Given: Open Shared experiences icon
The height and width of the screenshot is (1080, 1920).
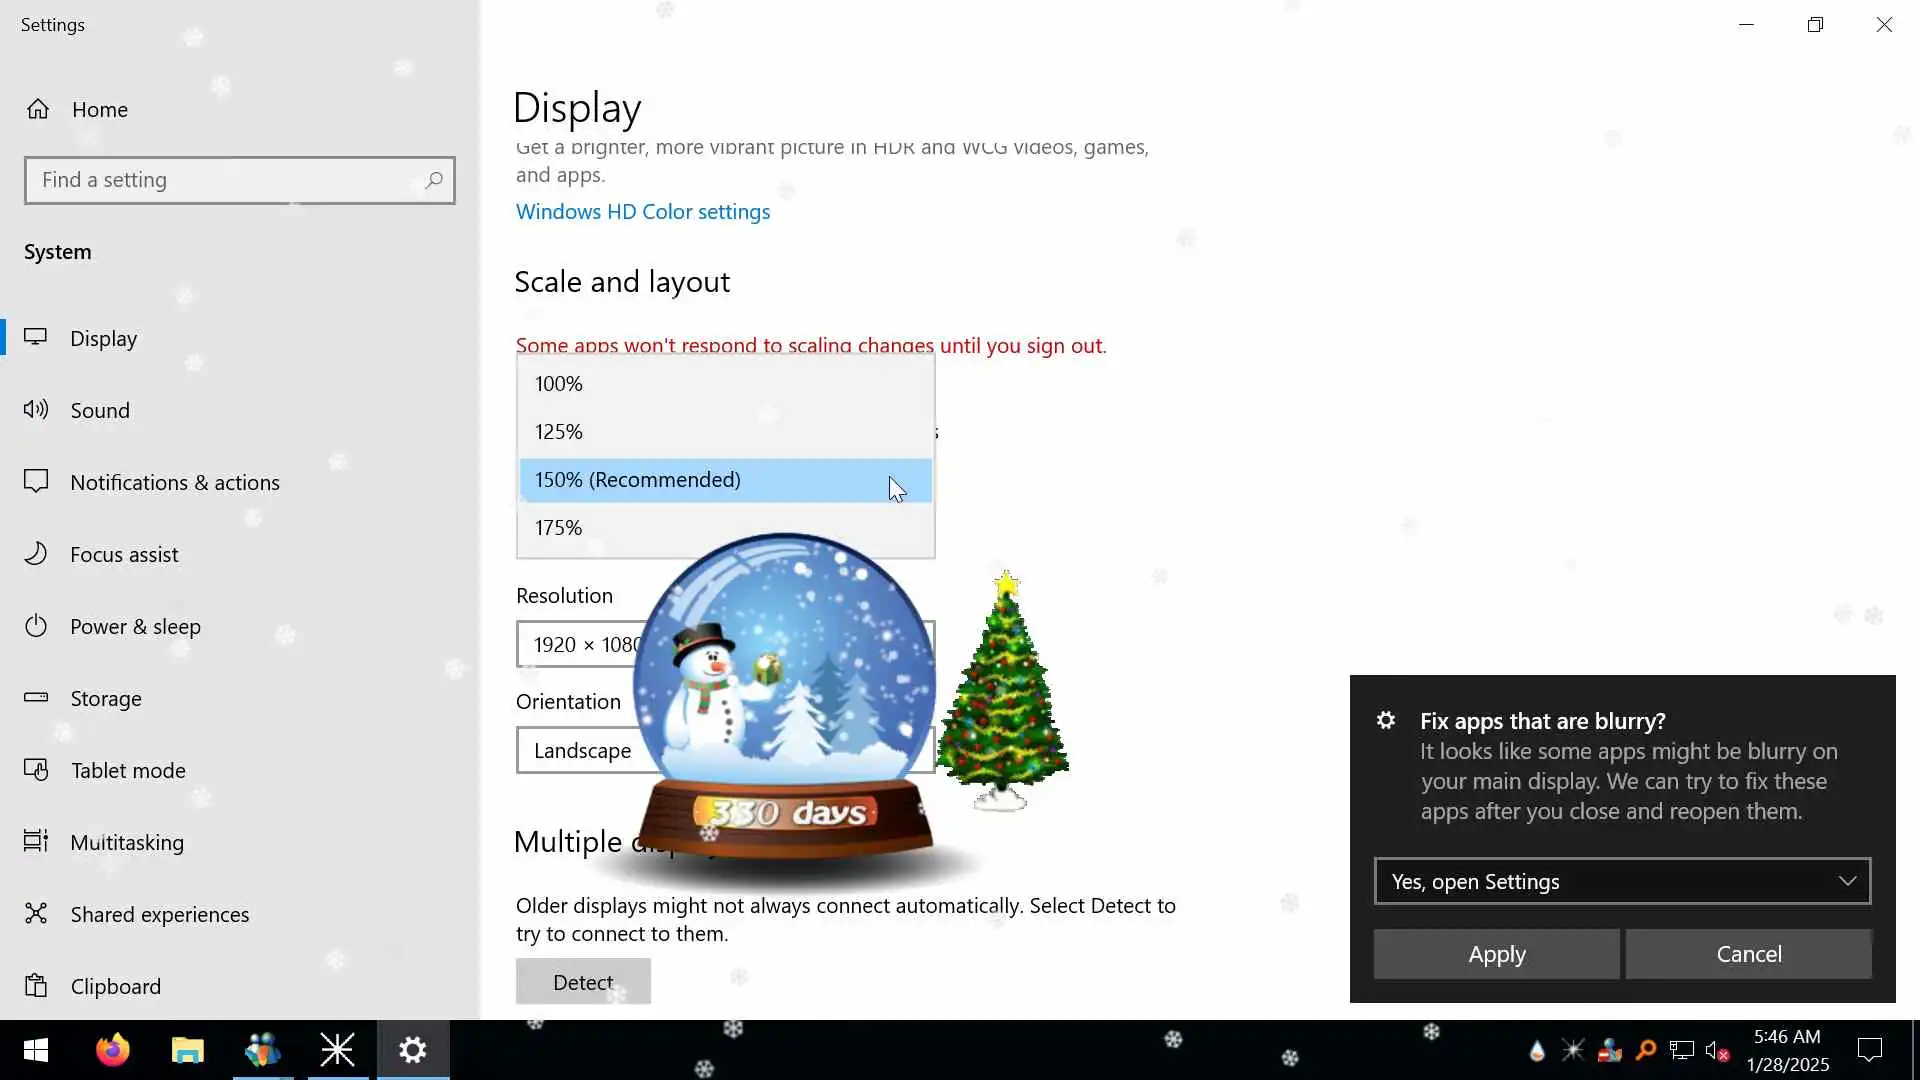Looking at the screenshot, I should [x=36, y=914].
